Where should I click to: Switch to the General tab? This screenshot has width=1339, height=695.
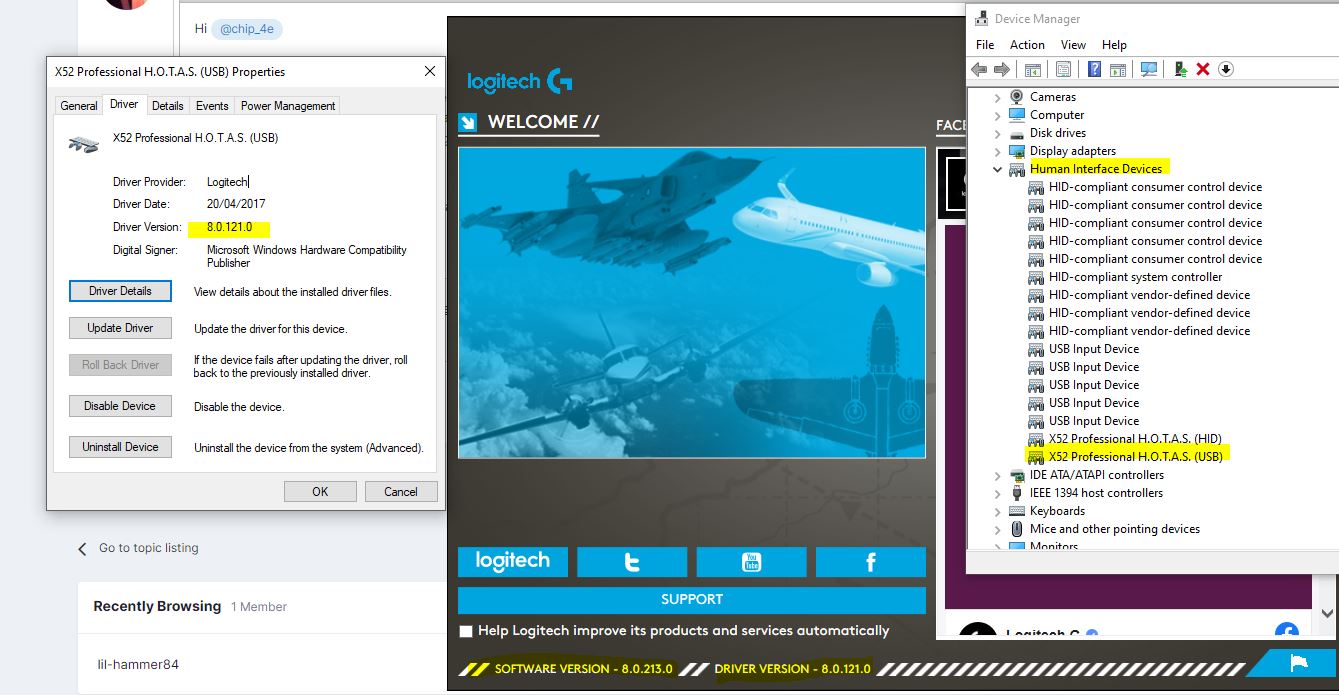click(x=79, y=106)
